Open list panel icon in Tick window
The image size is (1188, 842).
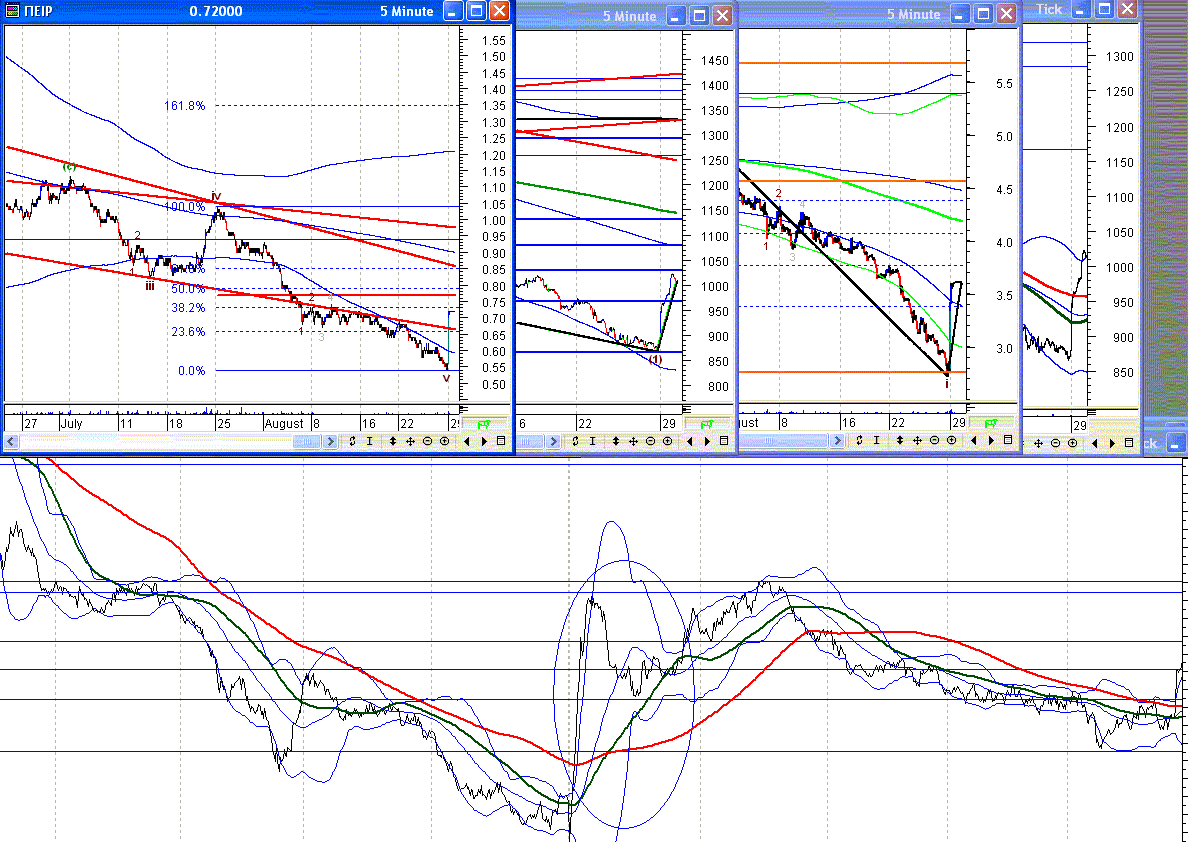[1129, 443]
